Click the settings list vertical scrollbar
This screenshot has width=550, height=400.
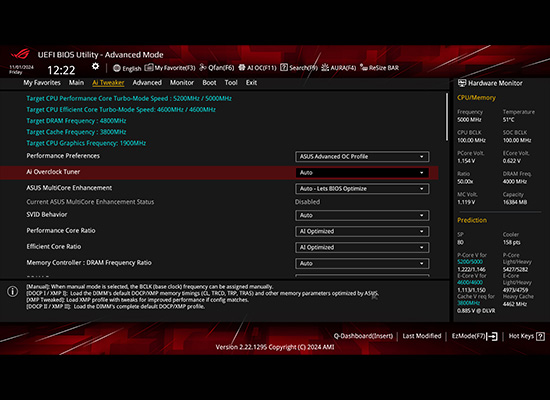click(x=447, y=117)
